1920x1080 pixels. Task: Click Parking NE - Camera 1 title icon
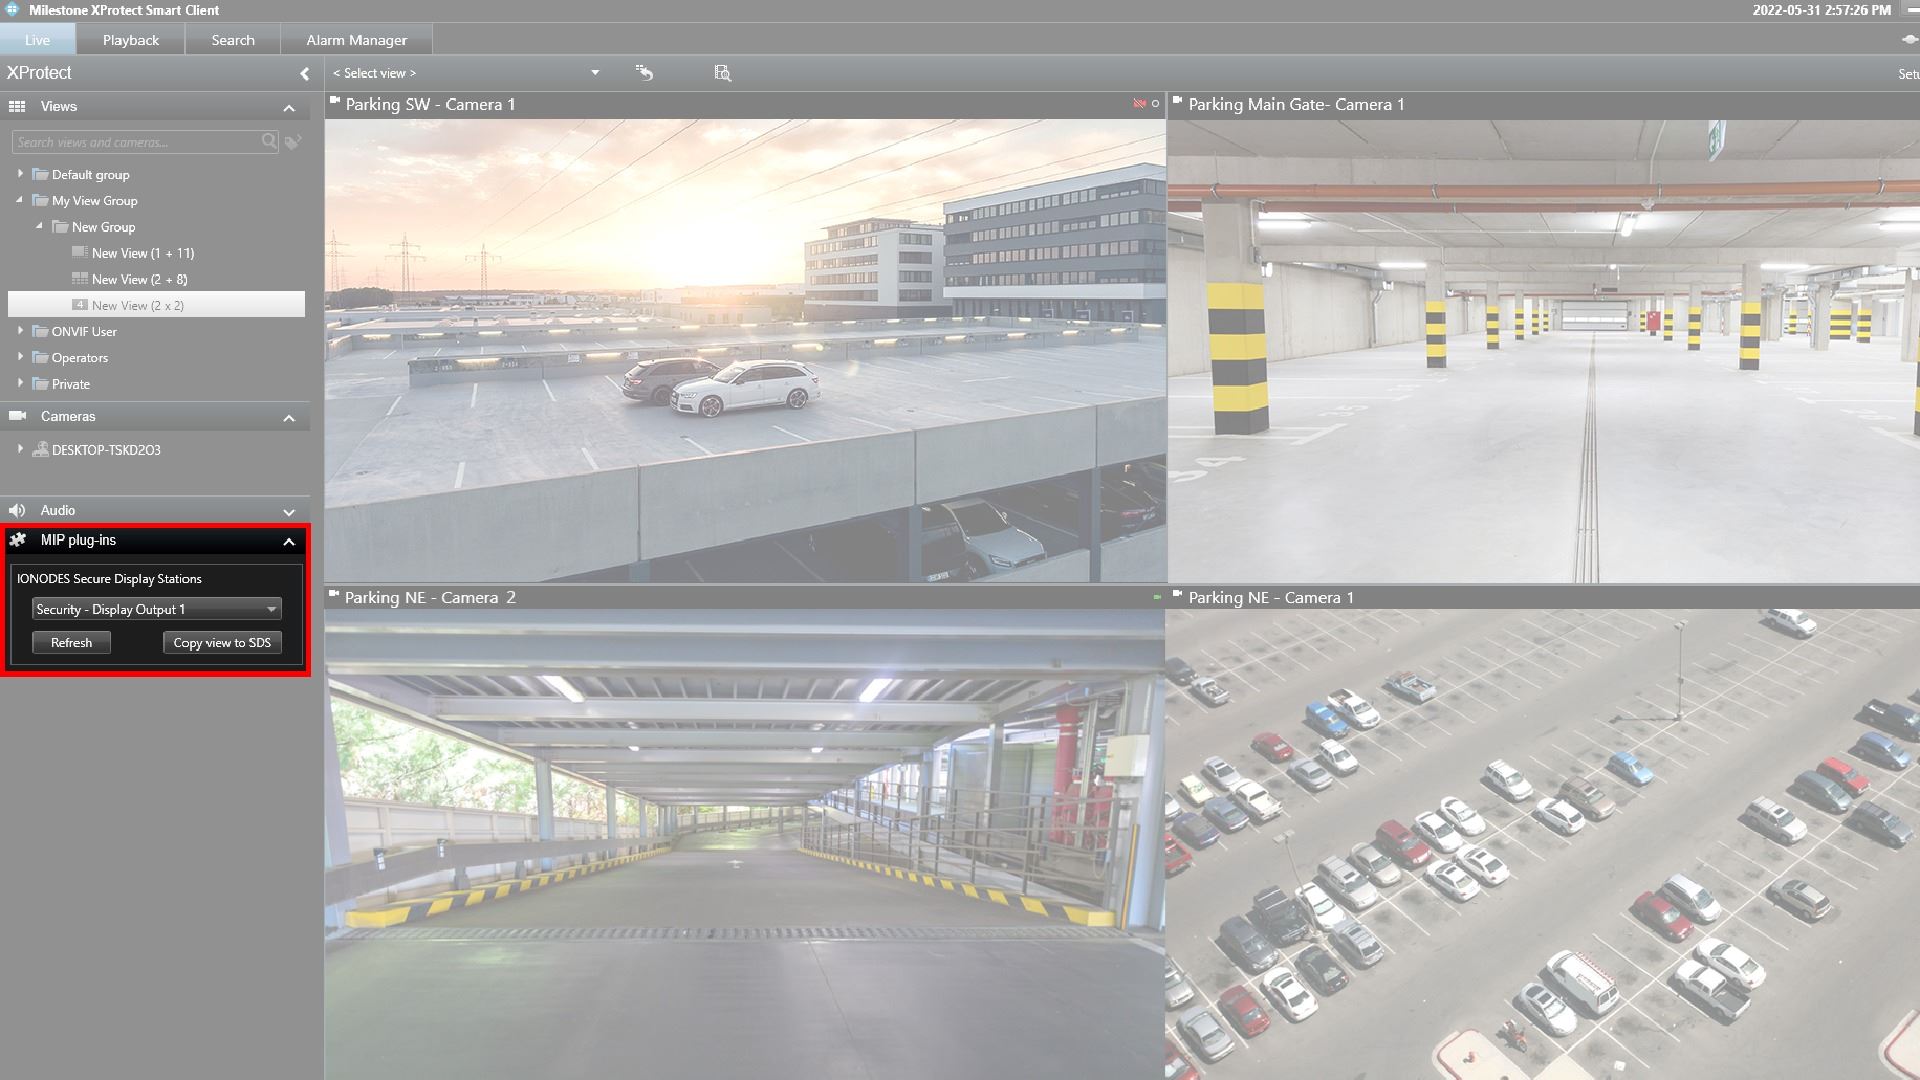pyautogui.click(x=1178, y=594)
